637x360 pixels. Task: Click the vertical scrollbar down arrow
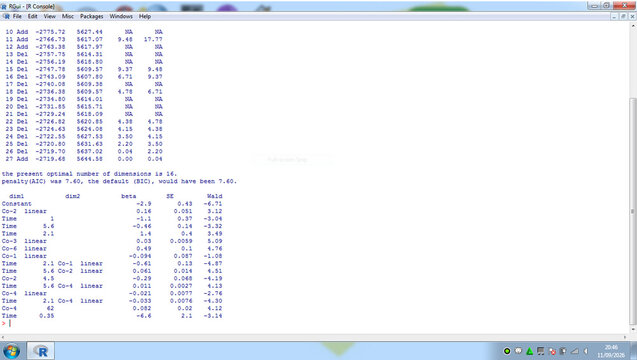[x=633, y=329]
